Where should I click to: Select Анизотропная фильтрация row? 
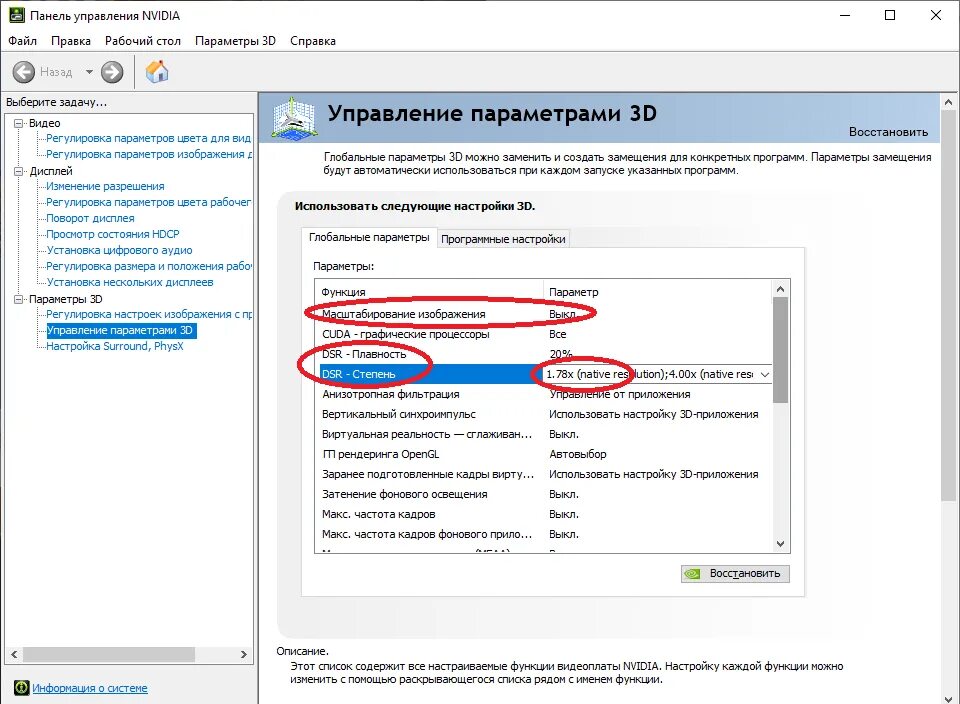(543, 394)
